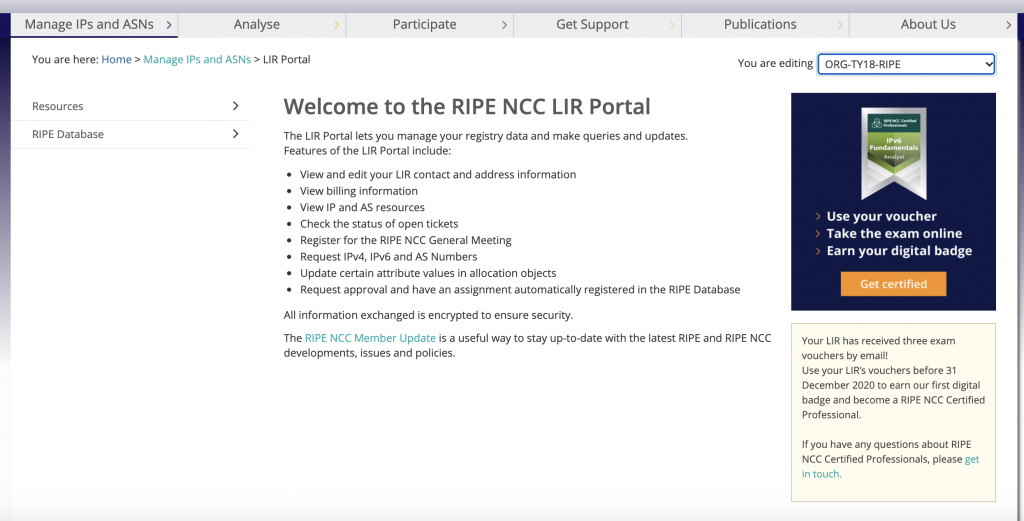Click the chevron next to Manage IPs and ASNs
1024x521 pixels.
tap(169, 25)
